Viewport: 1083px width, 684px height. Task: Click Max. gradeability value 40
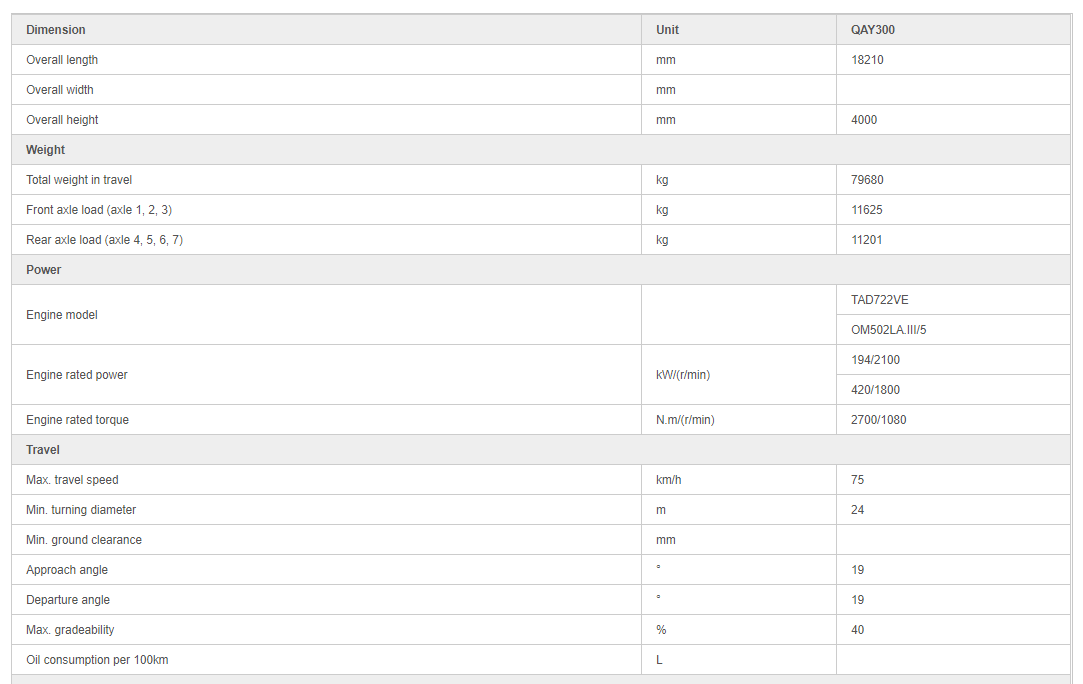858,630
